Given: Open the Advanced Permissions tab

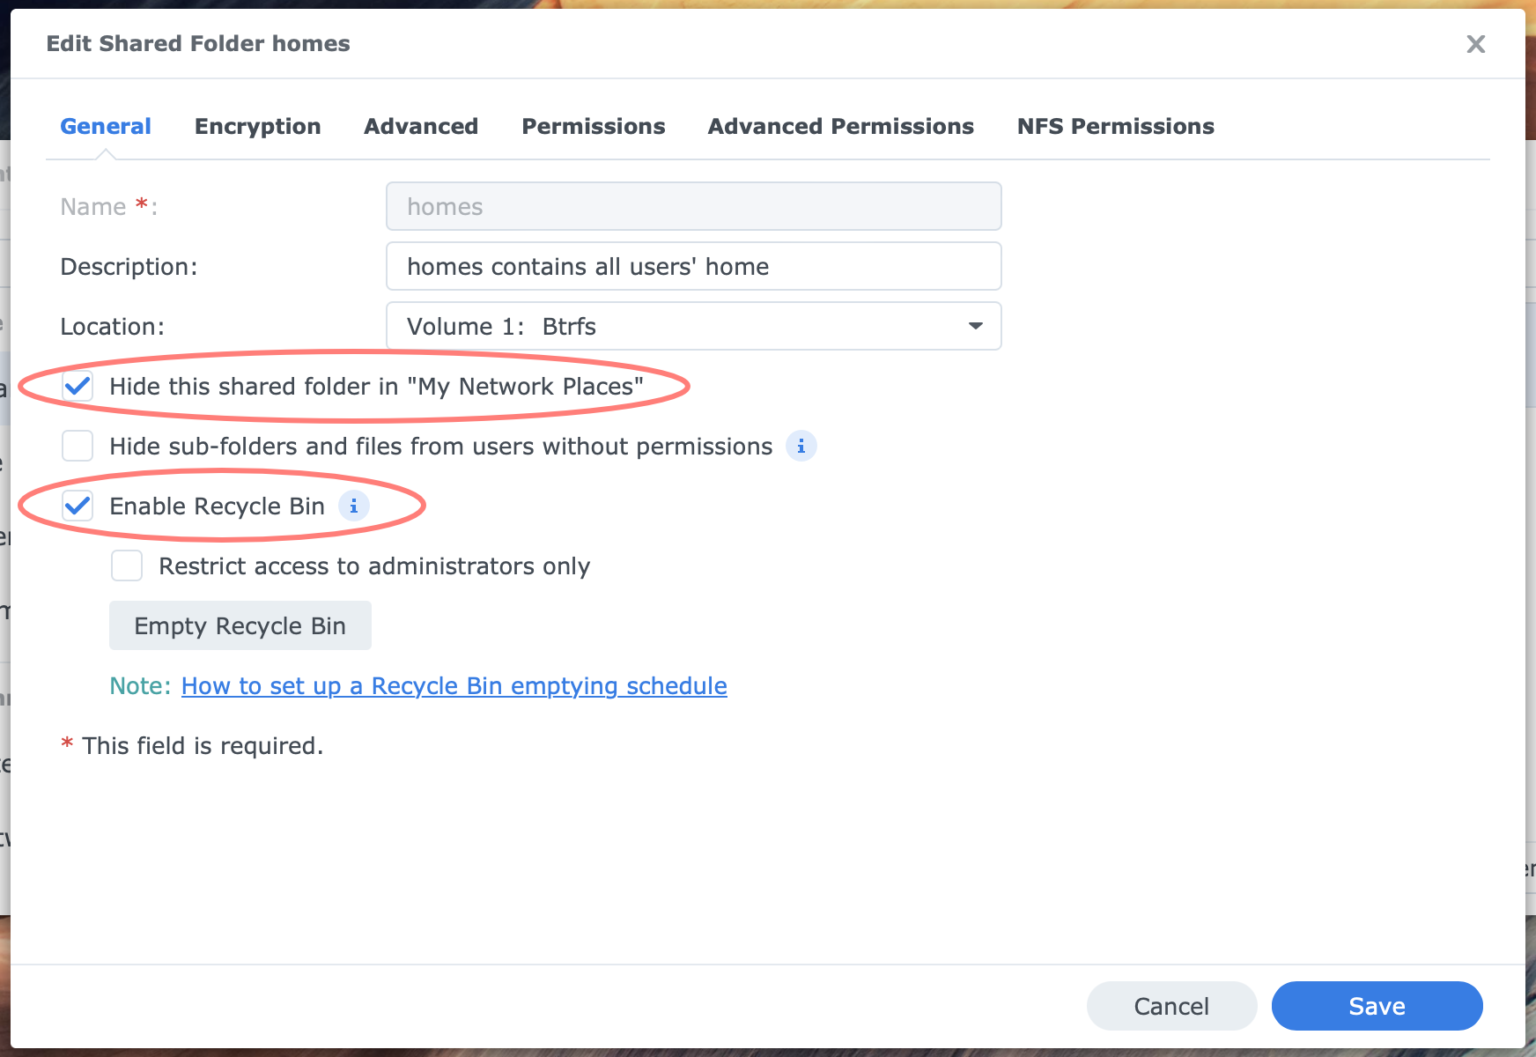Looking at the screenshot, I should (840, 126).
